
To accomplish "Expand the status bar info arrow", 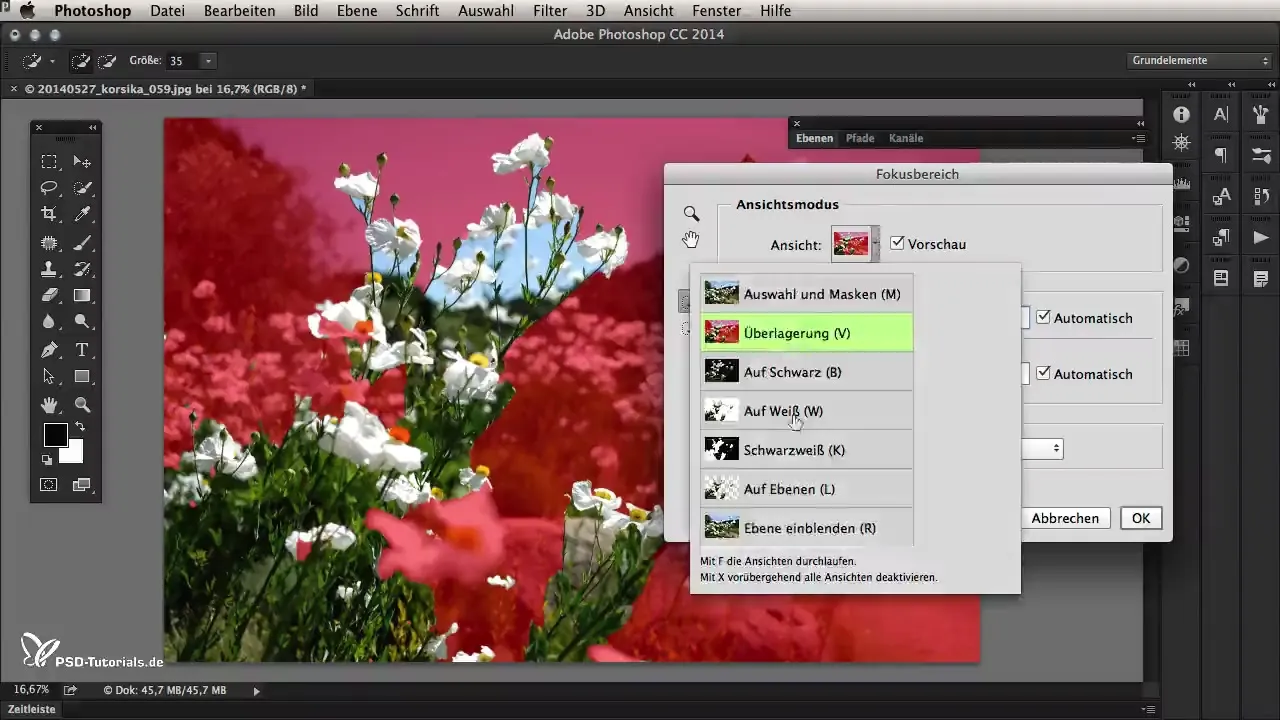I will click(256, 691).
